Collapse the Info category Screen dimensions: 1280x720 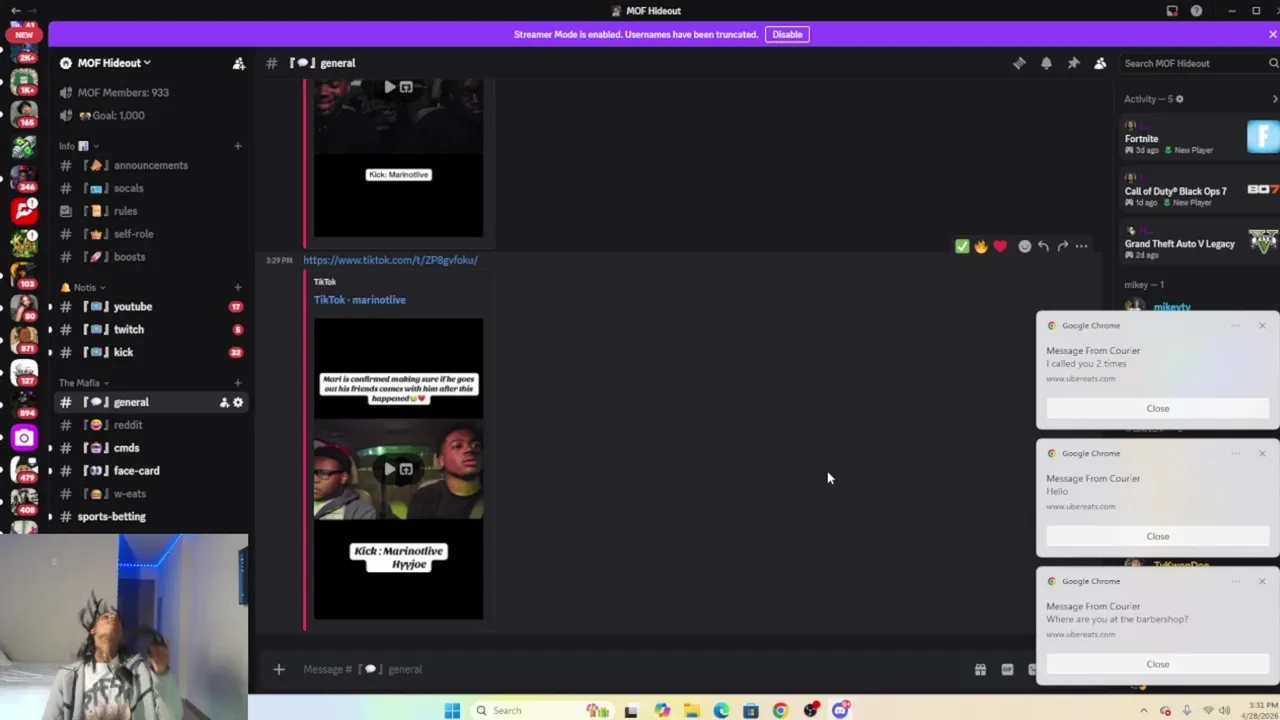click(x=78, y=146)
